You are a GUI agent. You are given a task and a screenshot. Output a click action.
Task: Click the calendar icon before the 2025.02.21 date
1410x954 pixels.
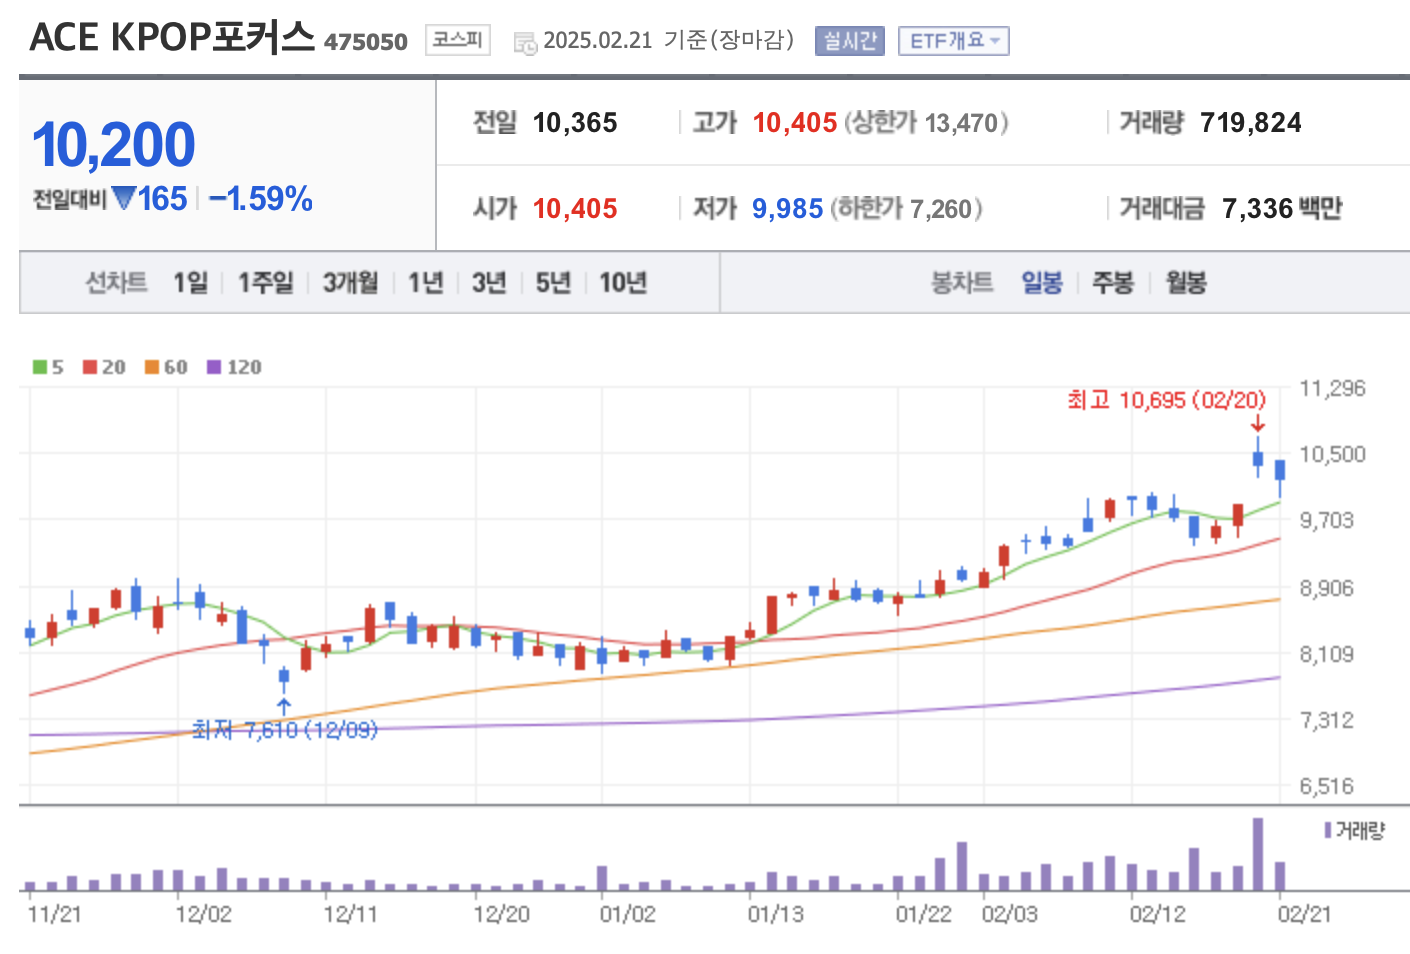tap(525, 43)
